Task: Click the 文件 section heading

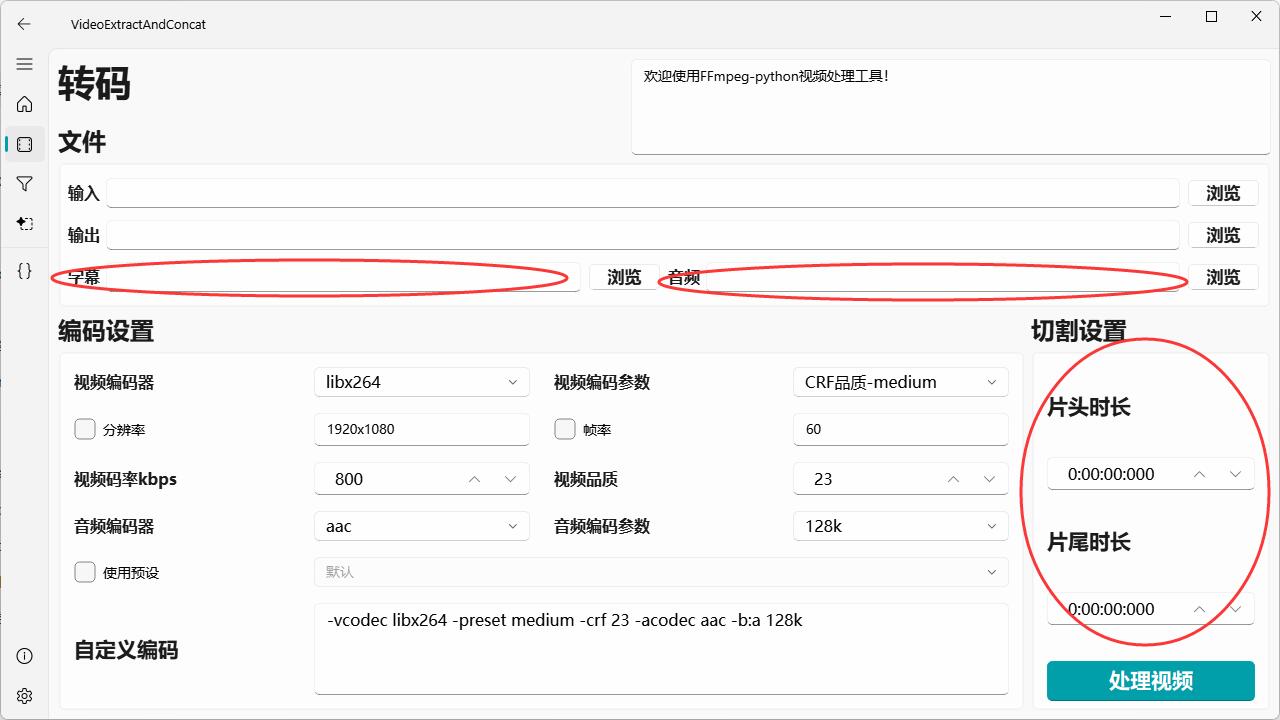Action: click(82, 142)
